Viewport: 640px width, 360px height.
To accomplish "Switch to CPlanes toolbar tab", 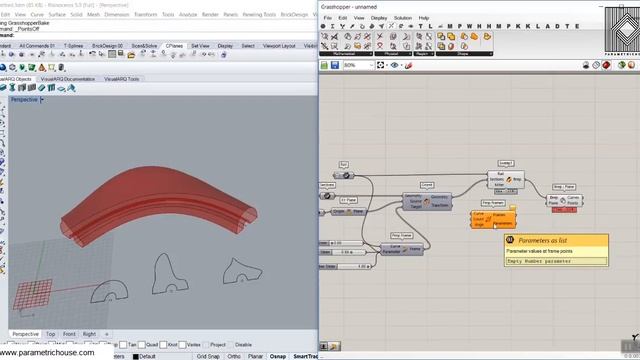I will coord(174,46).
